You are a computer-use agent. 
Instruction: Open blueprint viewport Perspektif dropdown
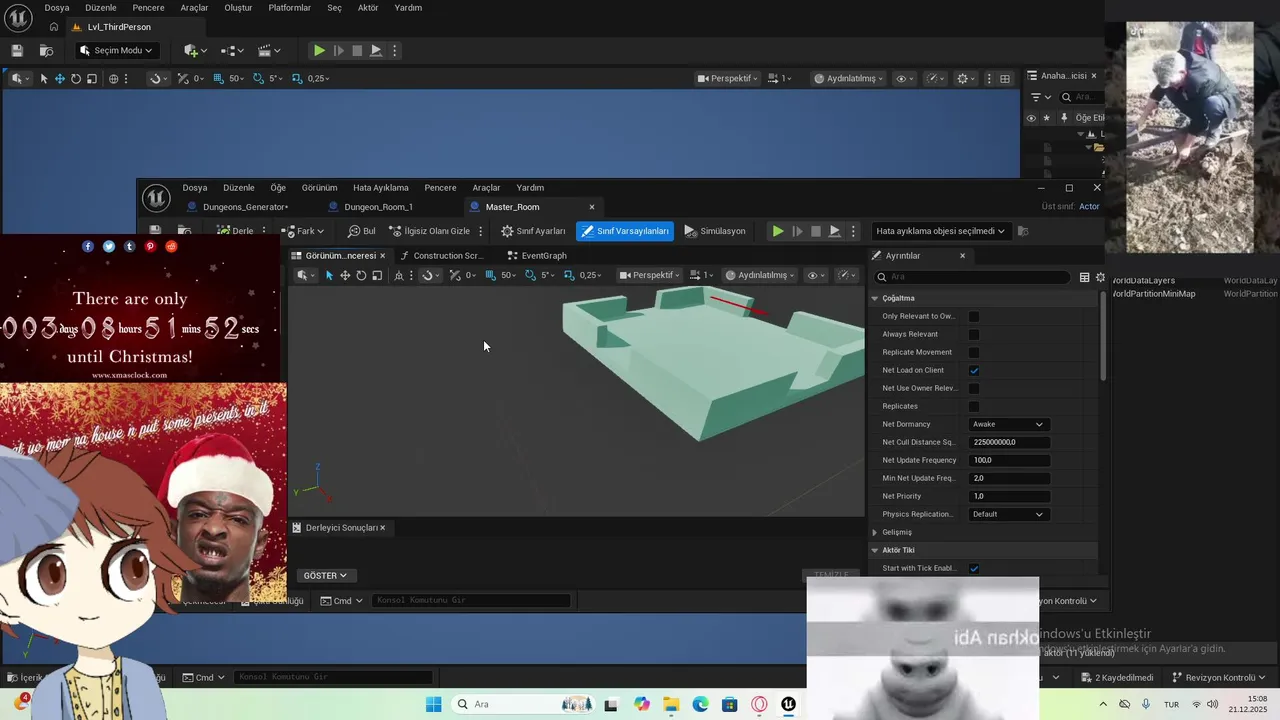[650, 275]
